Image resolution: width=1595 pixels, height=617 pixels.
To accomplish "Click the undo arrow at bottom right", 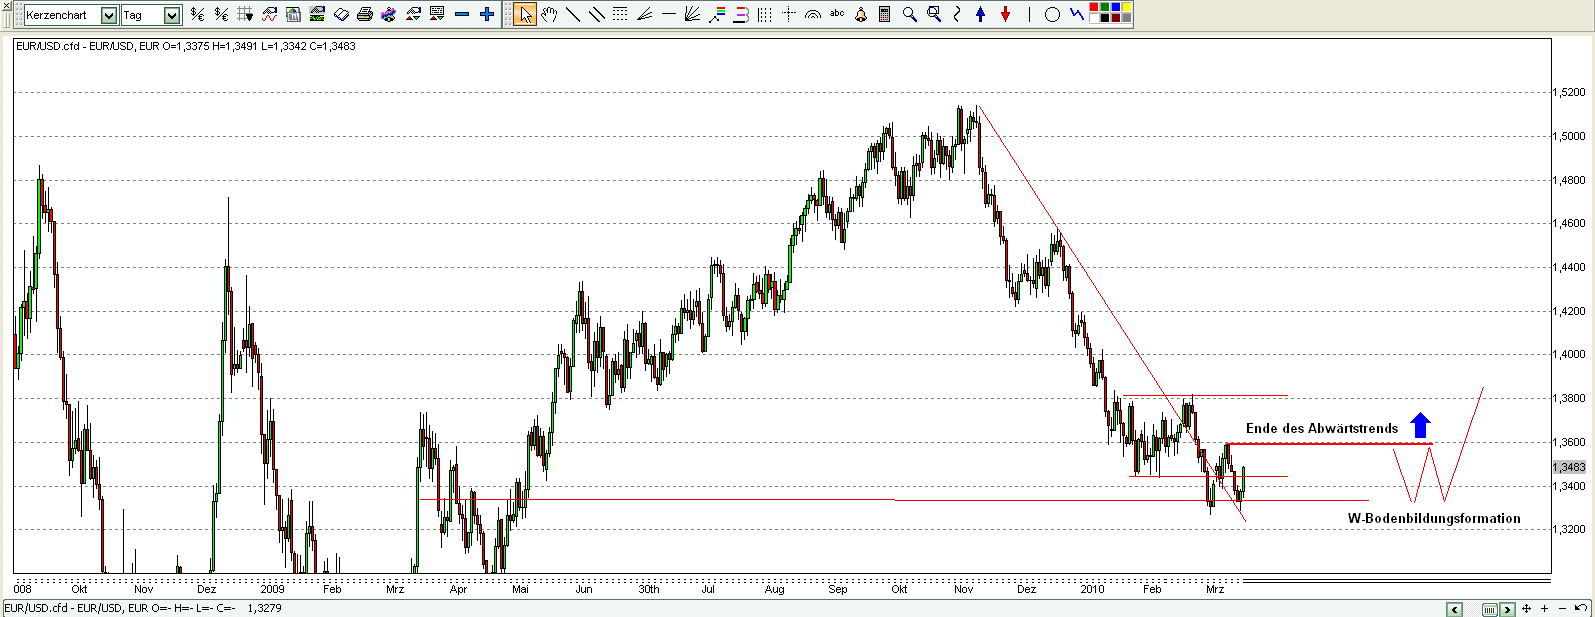I will coord(1581,608).
